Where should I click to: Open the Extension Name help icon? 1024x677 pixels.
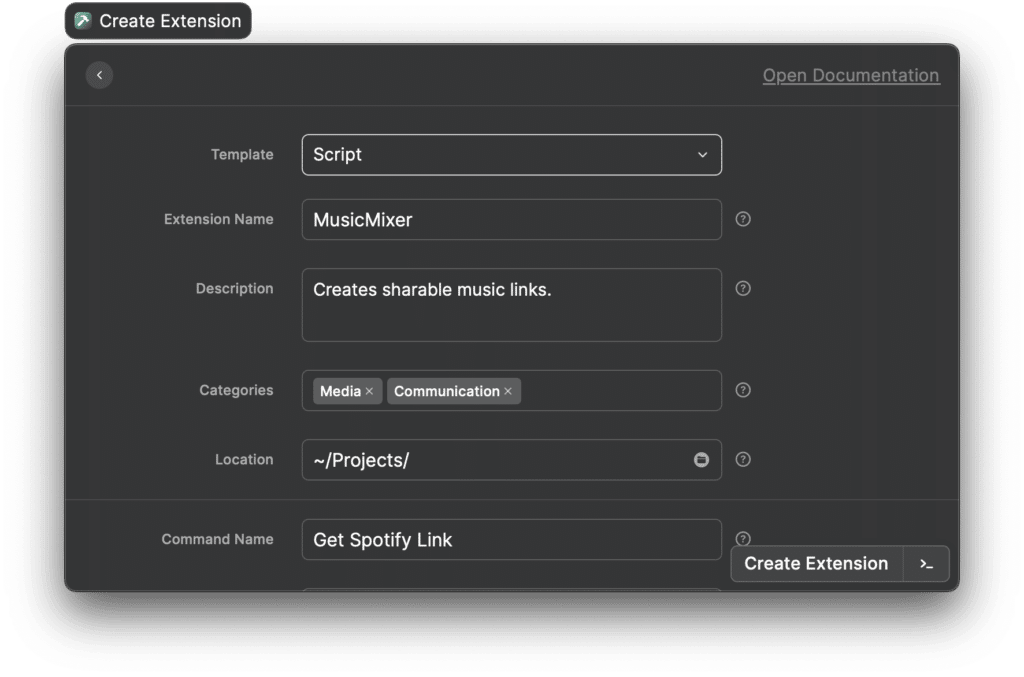[x=743, y=219]
